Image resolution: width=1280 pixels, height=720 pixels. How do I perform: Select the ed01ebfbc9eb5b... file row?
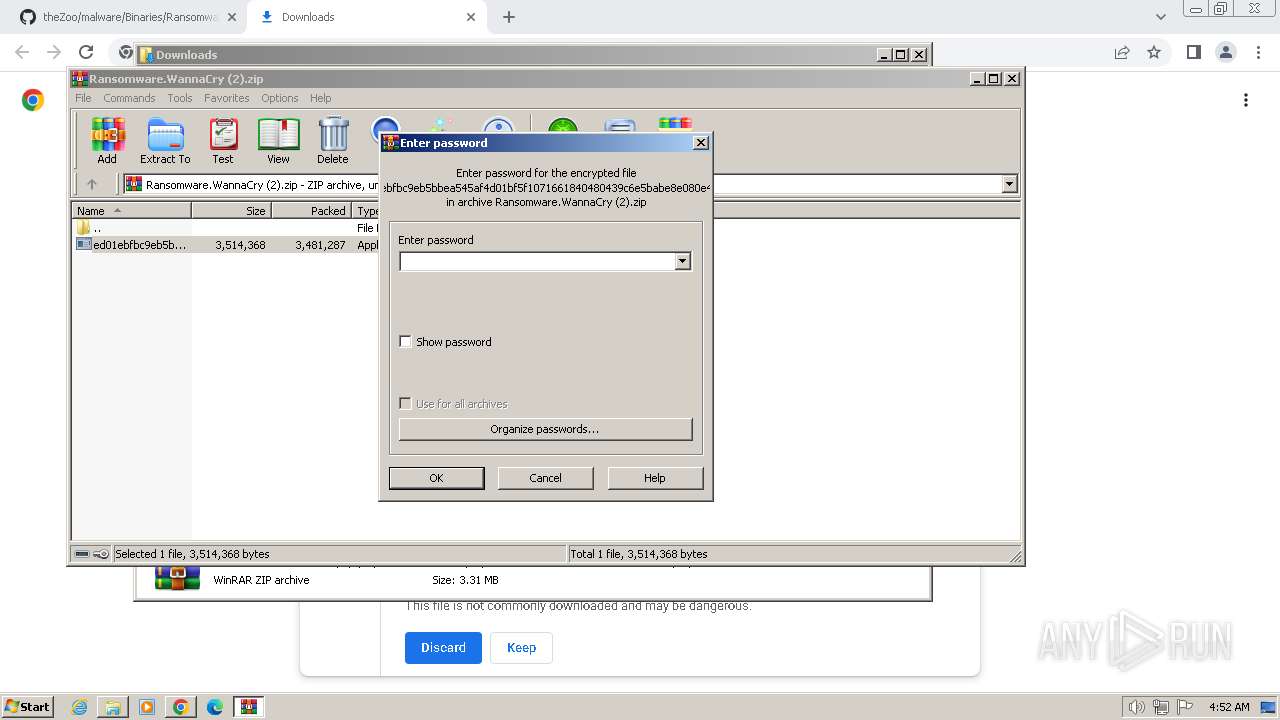227,245
